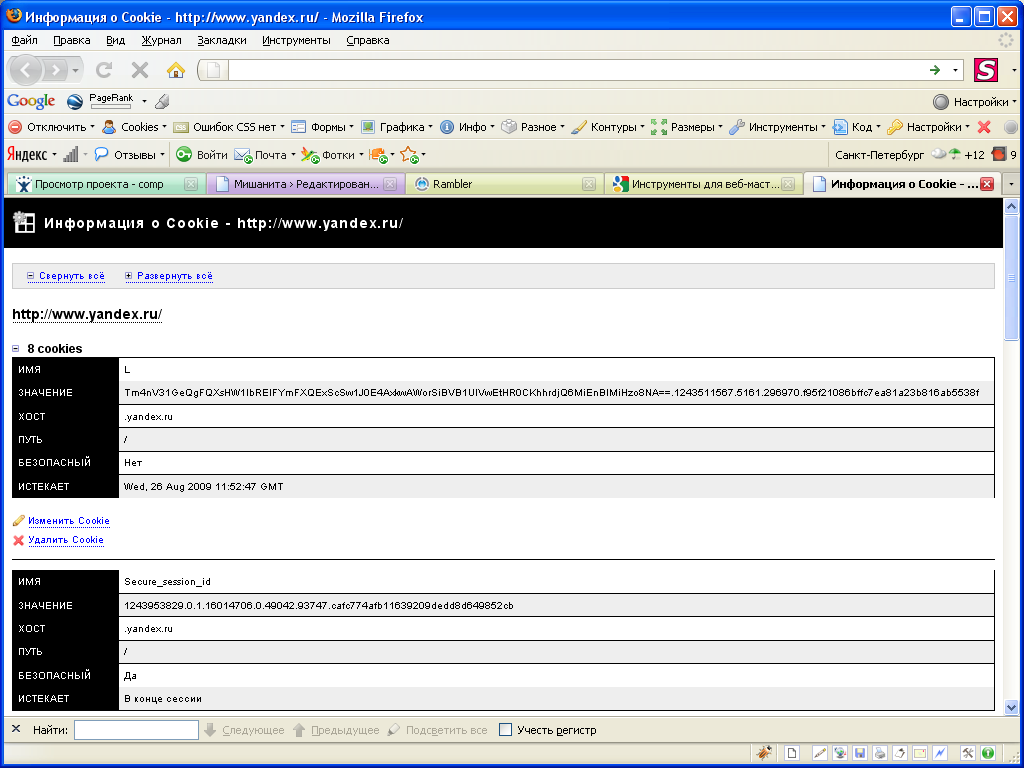Collapse the 8 cookies section
Viewport: 1024px width, 768px height.
click(16, 349)
